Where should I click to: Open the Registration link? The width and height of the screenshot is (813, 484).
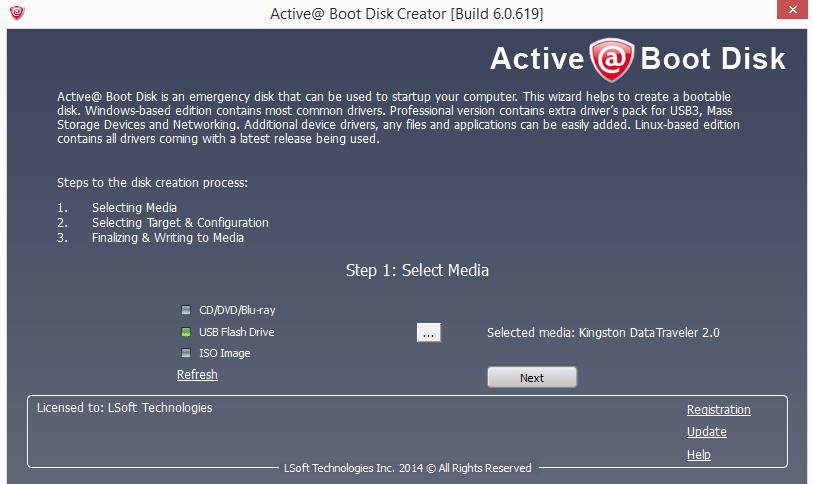(x=719, y=410)
